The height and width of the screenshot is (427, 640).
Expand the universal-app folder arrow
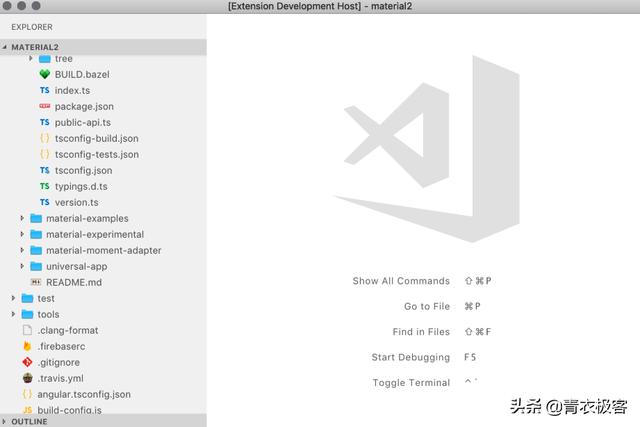22,266
